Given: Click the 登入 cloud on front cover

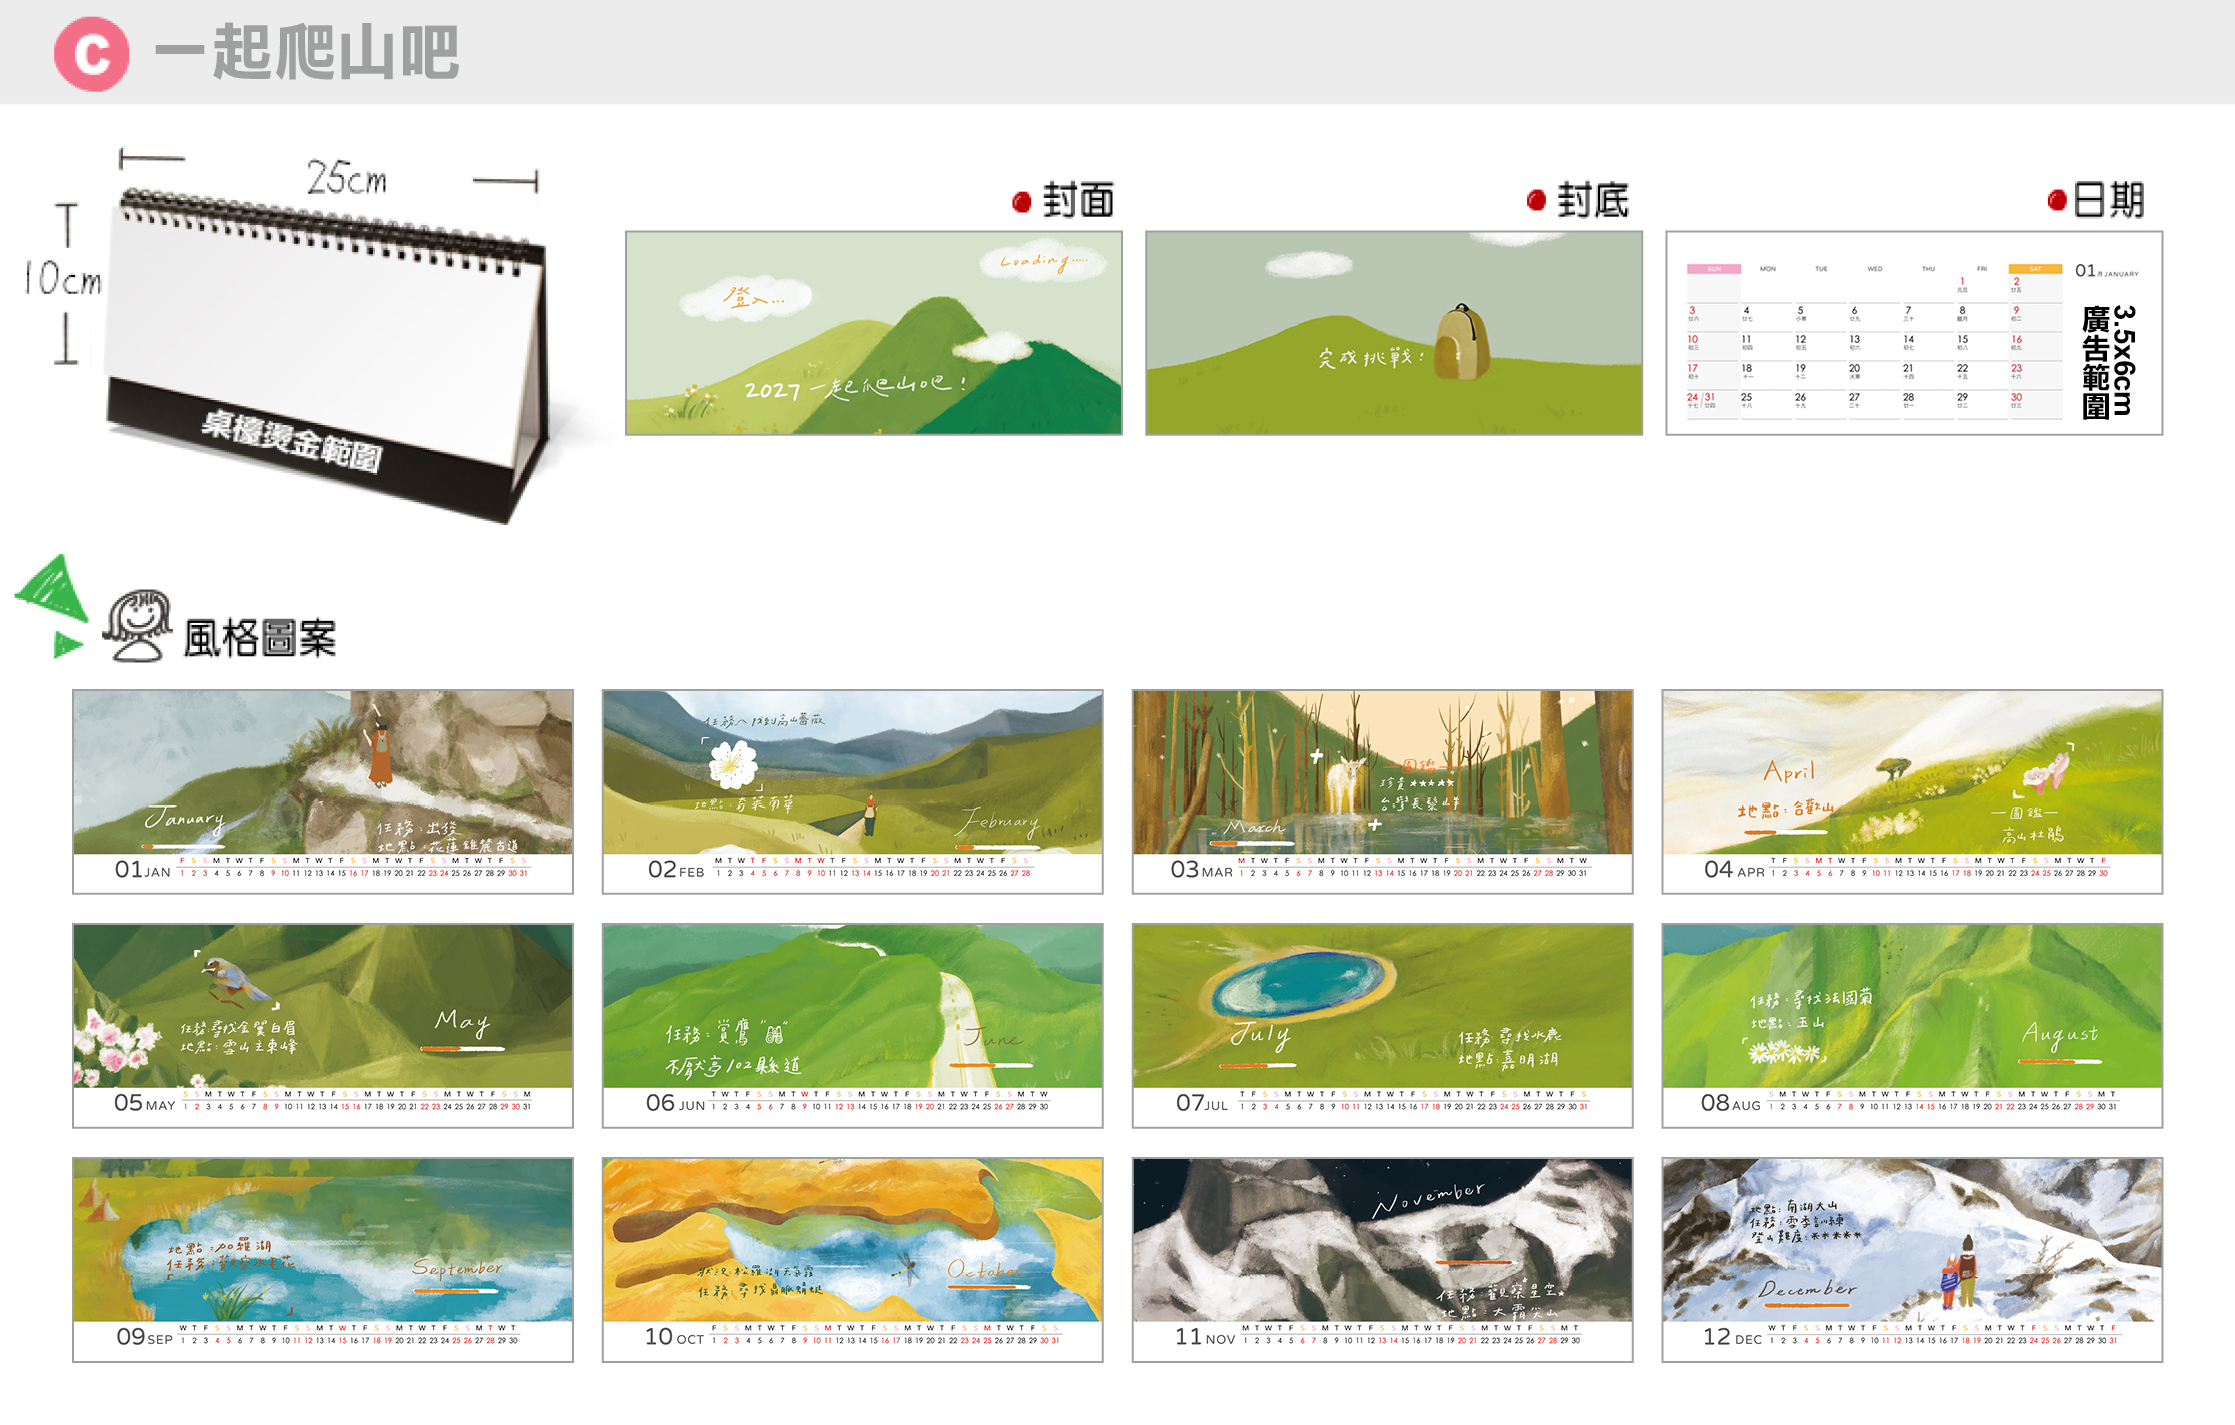Looking at the screenshot, I should pyautogui.click(x=746, y=298).
